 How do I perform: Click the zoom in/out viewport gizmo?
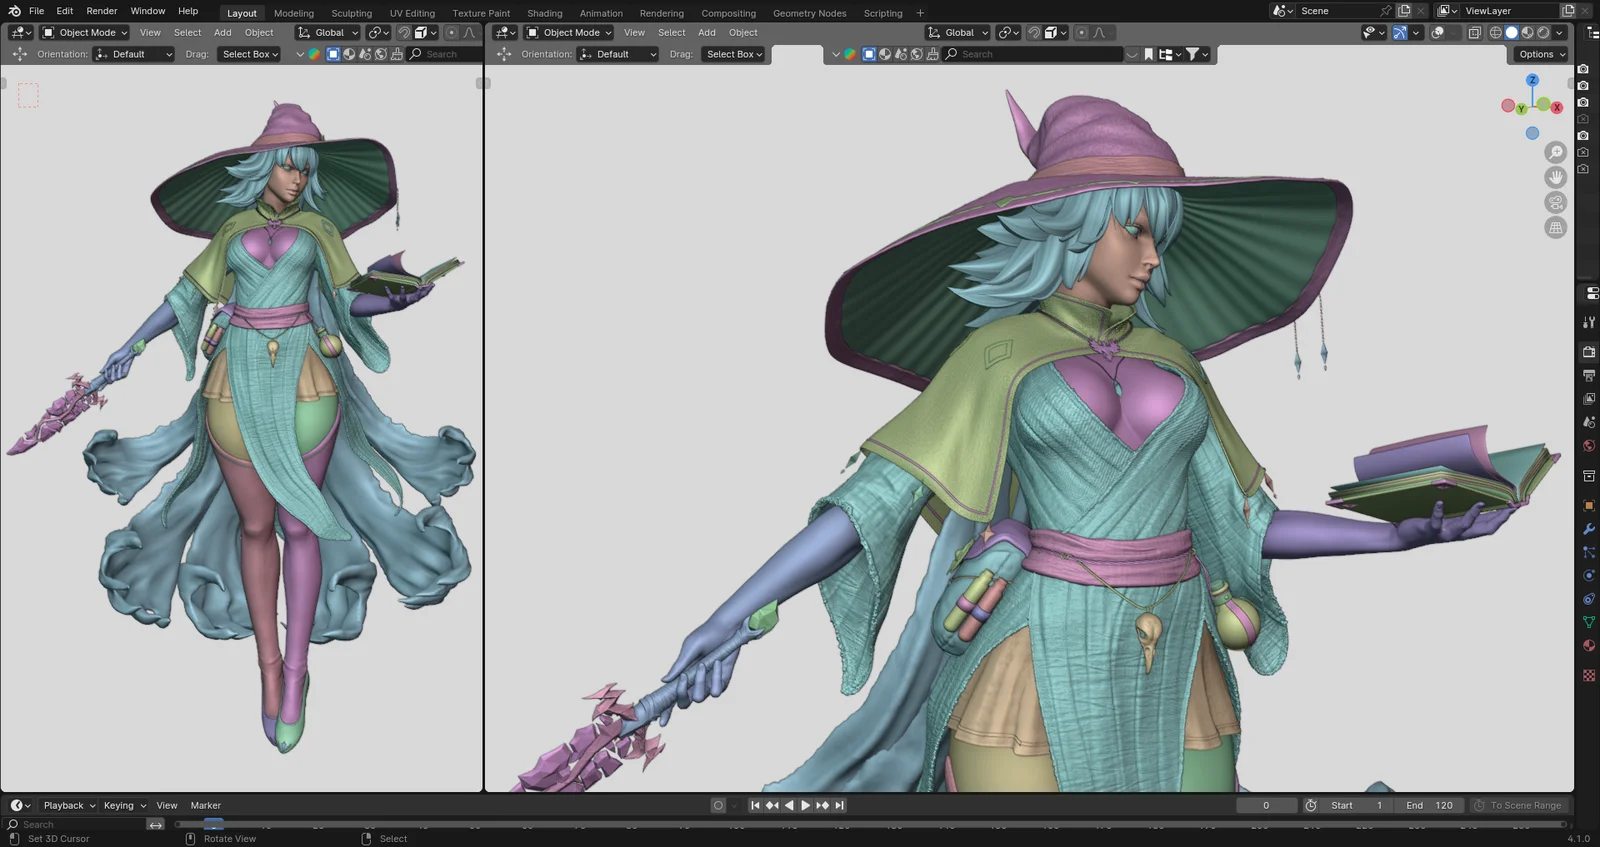(x=1555, y=152)
